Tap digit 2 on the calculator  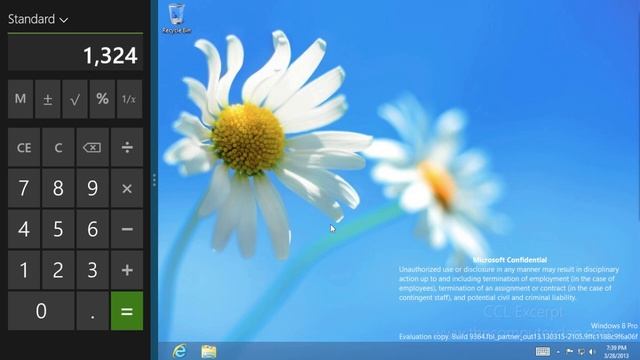58,270
